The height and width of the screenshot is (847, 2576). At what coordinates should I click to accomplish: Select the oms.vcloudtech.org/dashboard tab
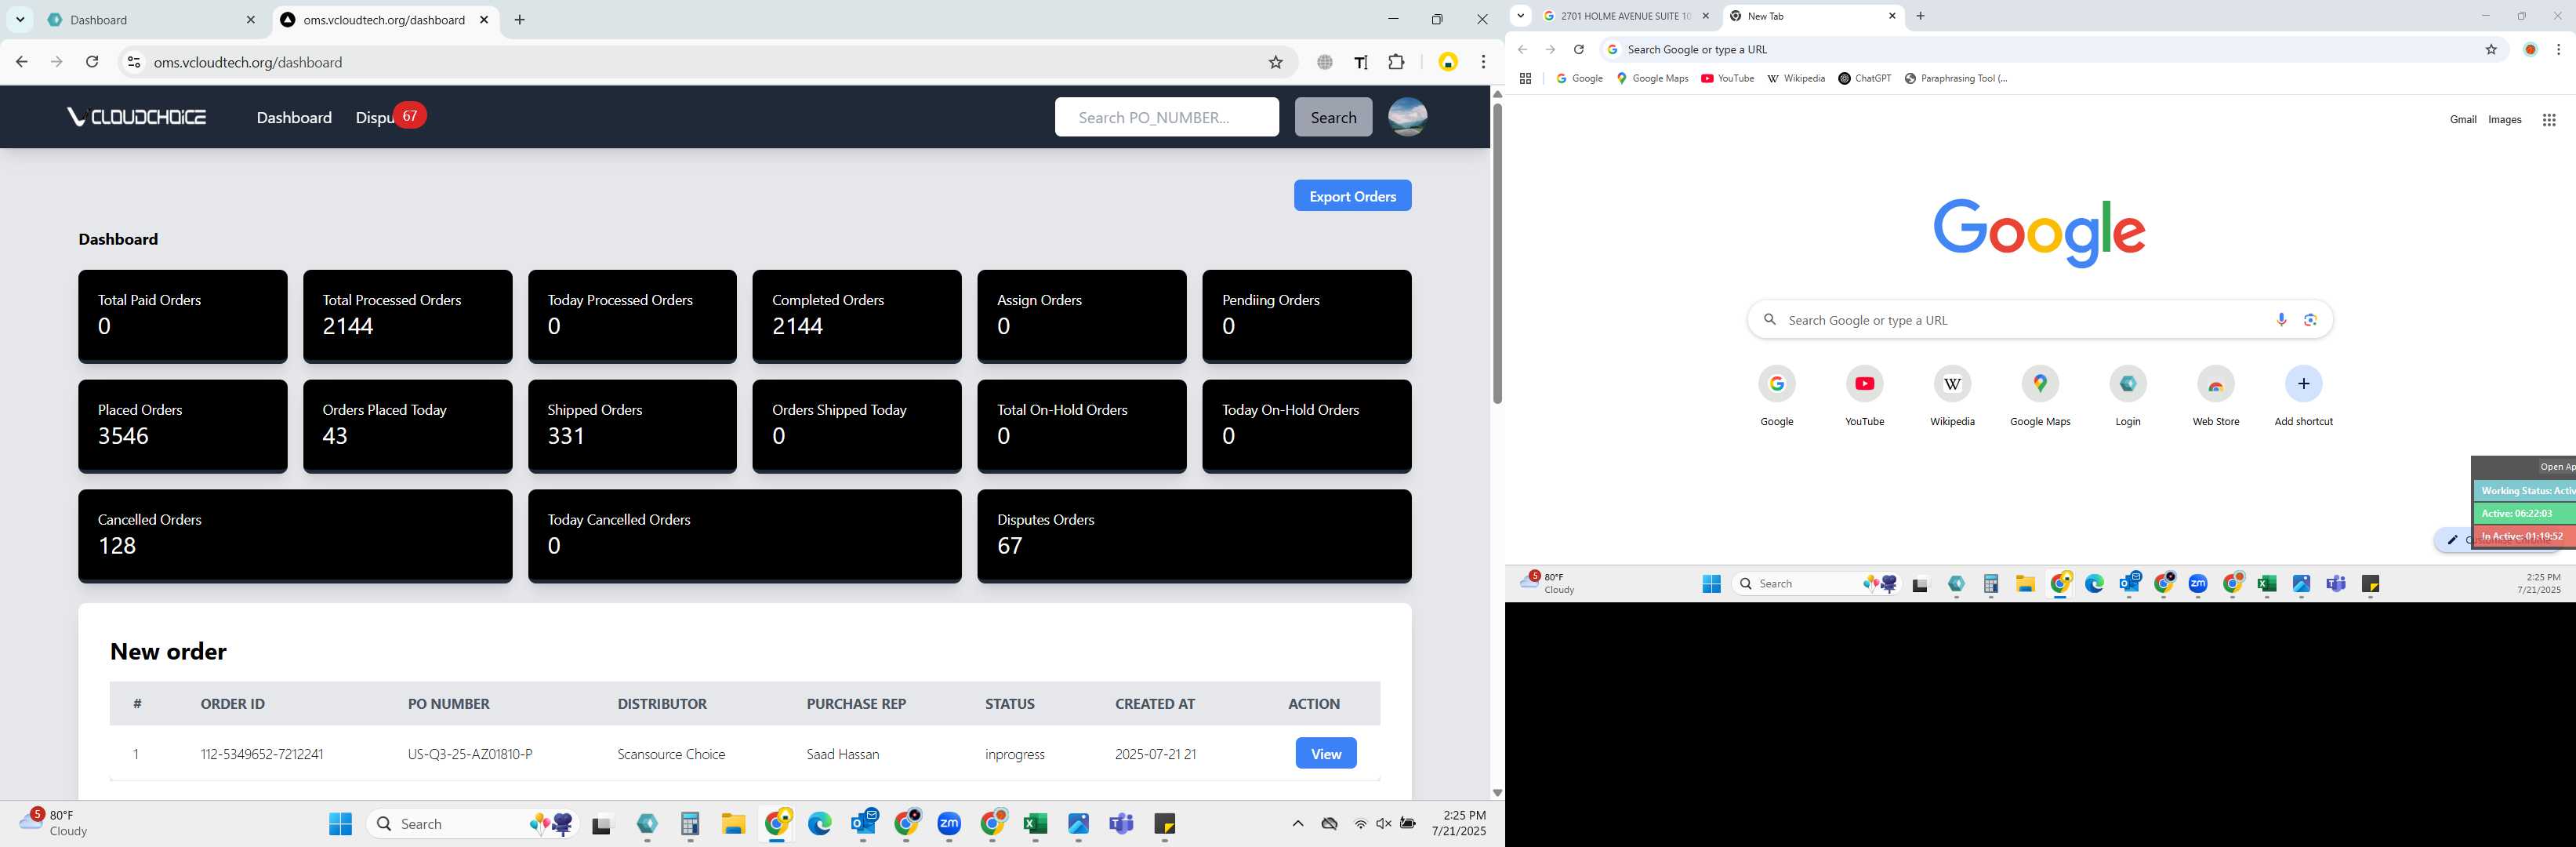pyautogui.click(x=385, y=19)
